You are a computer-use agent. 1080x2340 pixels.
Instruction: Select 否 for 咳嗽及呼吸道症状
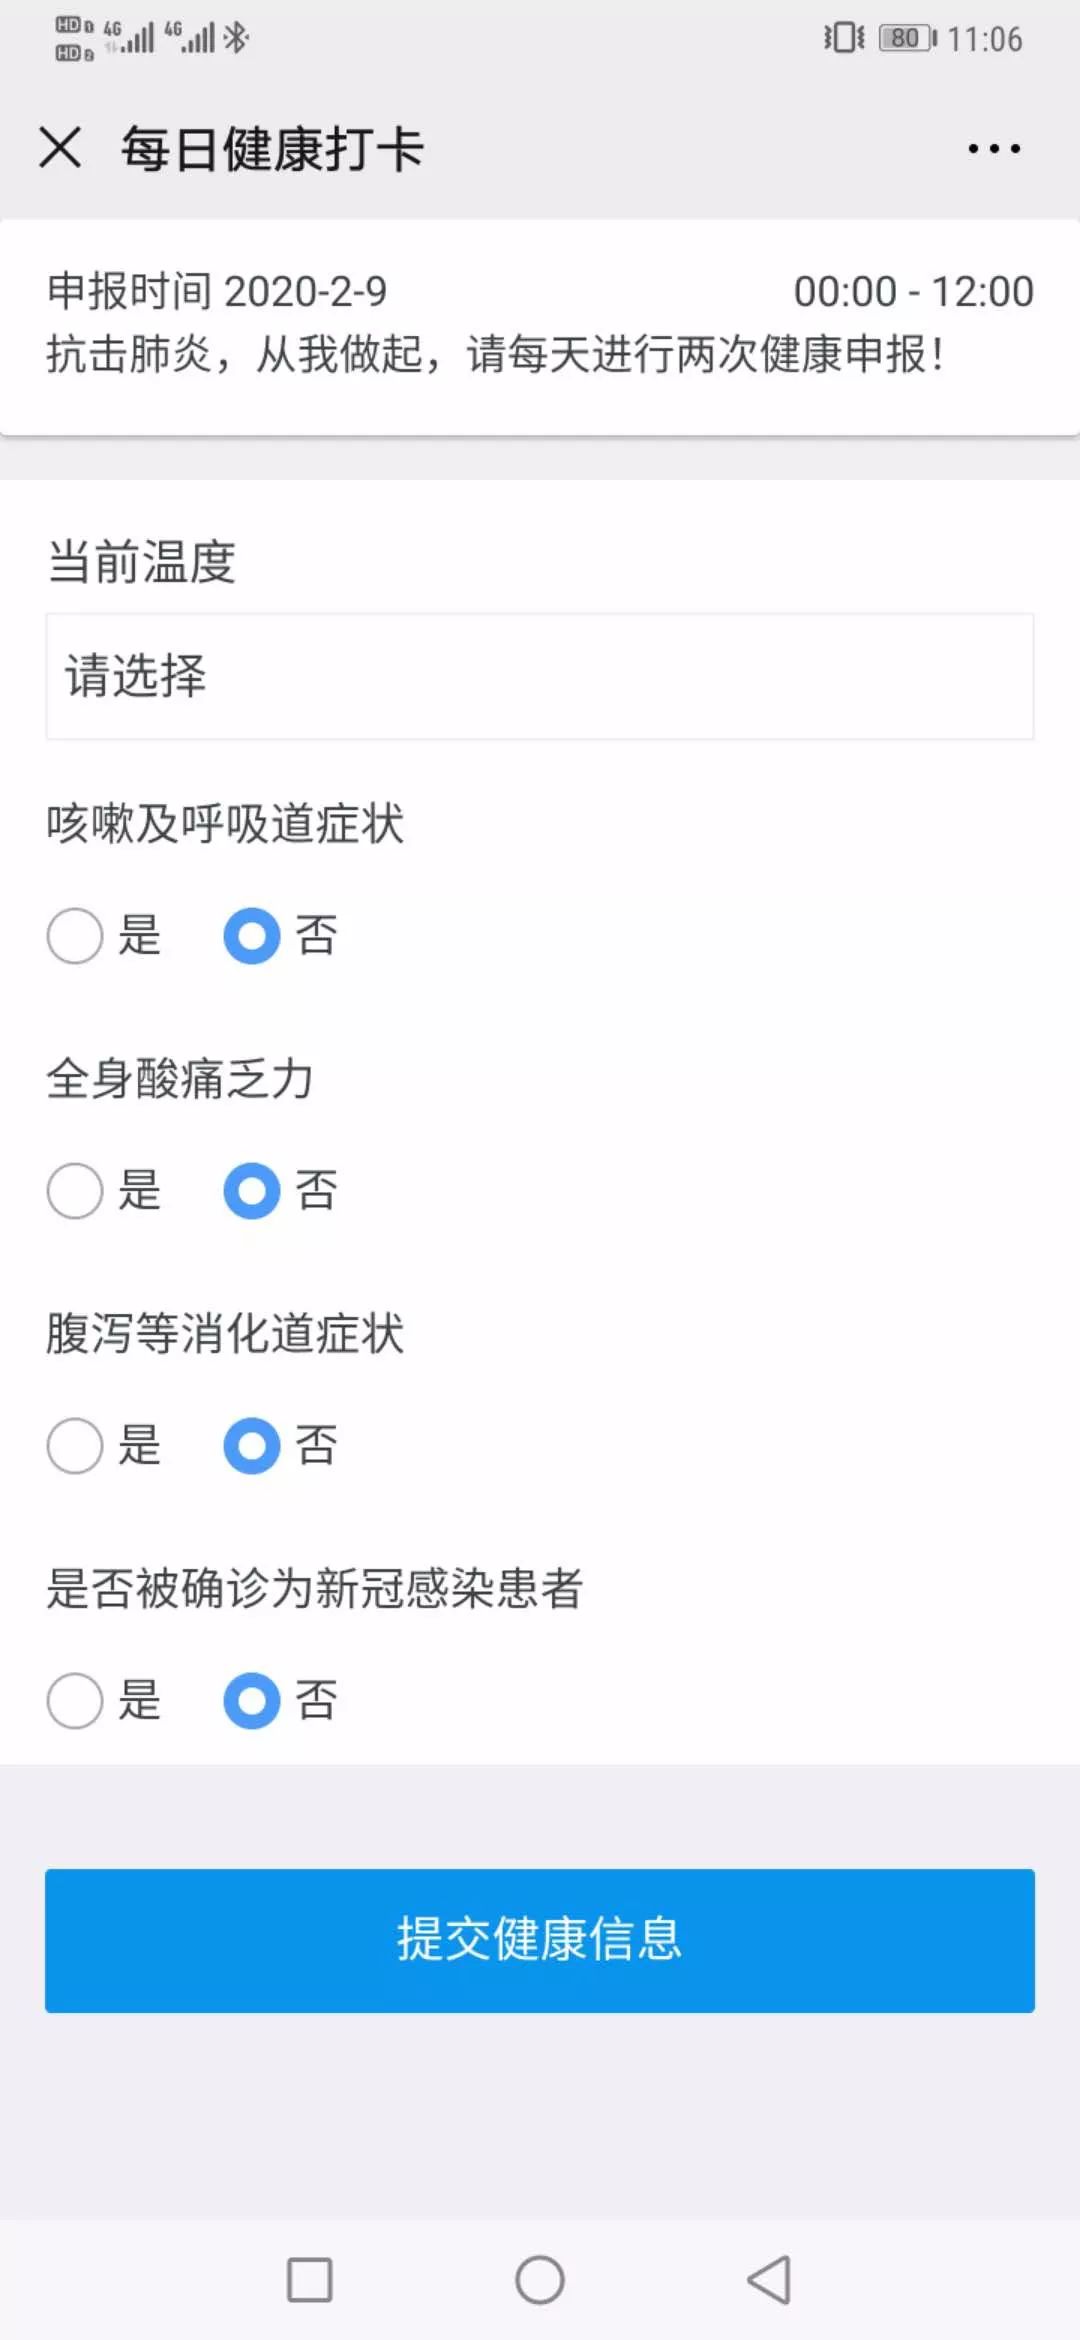pos(252,936)
